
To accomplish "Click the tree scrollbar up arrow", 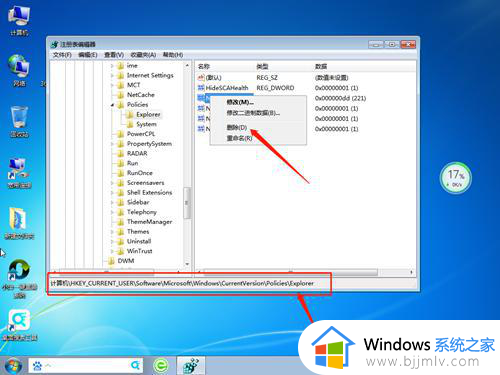I will pyautogui.click(x=187, y=65).
